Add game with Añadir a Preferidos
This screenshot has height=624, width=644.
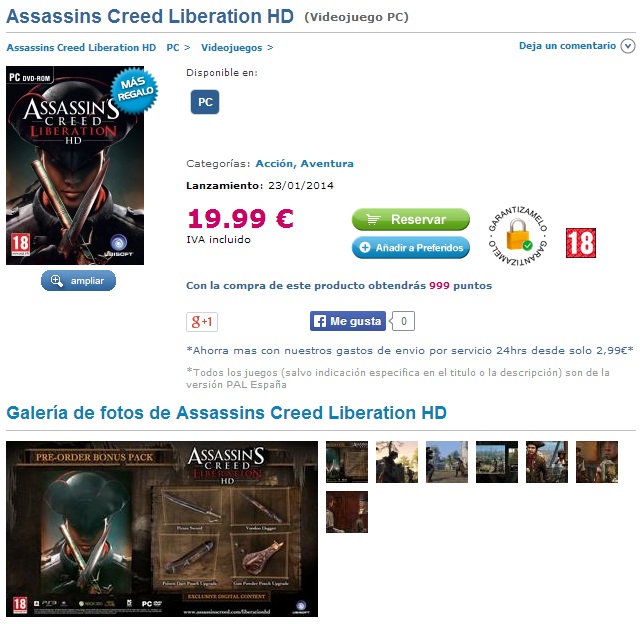click(411, 247)
